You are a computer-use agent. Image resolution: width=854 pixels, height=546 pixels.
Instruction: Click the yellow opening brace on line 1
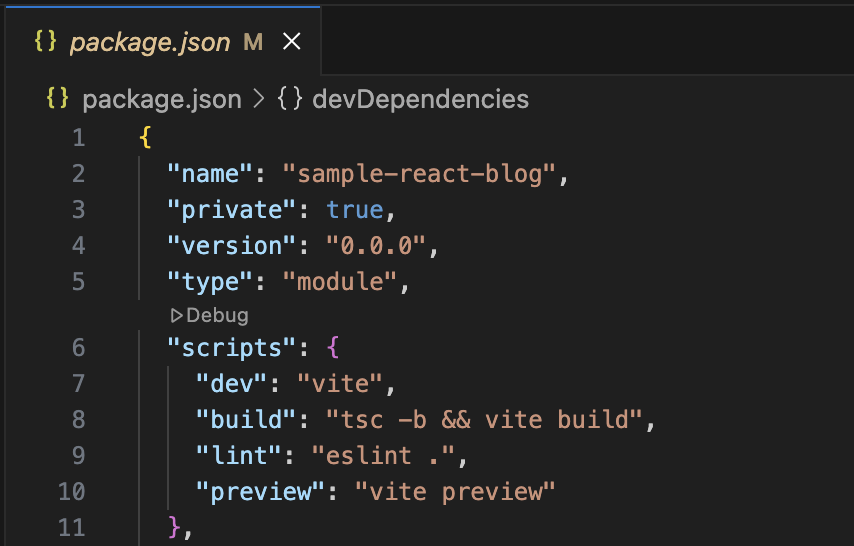point(145,138)
